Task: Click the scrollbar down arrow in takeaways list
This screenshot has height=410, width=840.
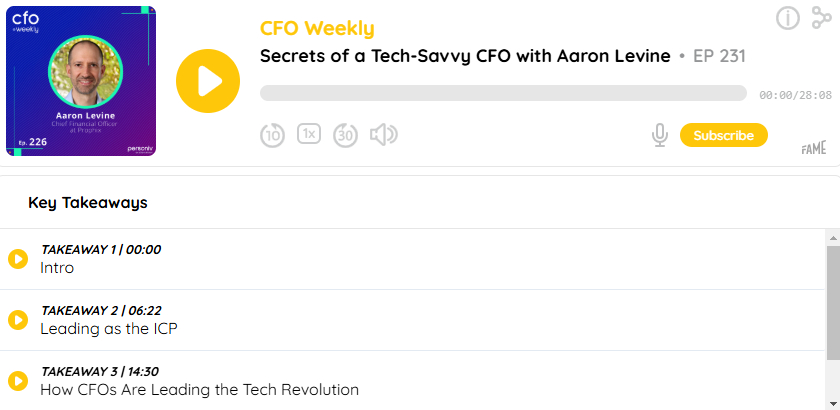Action: pos(834,404)
